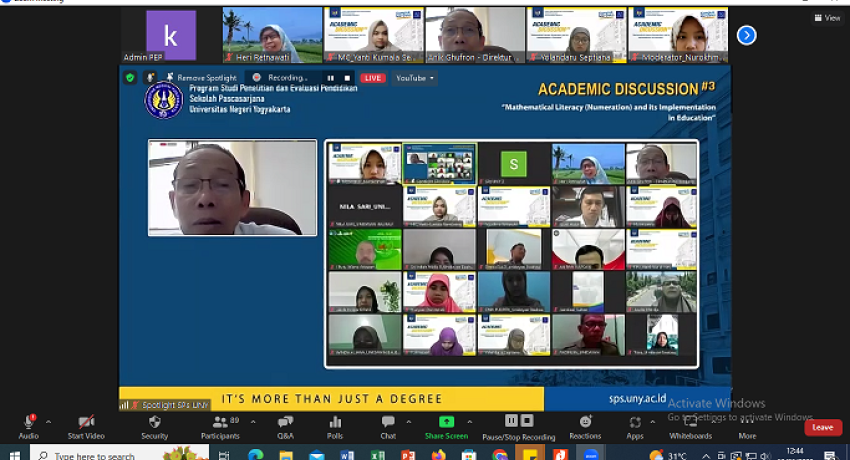Open Microsoft Store from the taskbar
850x460 pixels.
click(x=469, y=455)
